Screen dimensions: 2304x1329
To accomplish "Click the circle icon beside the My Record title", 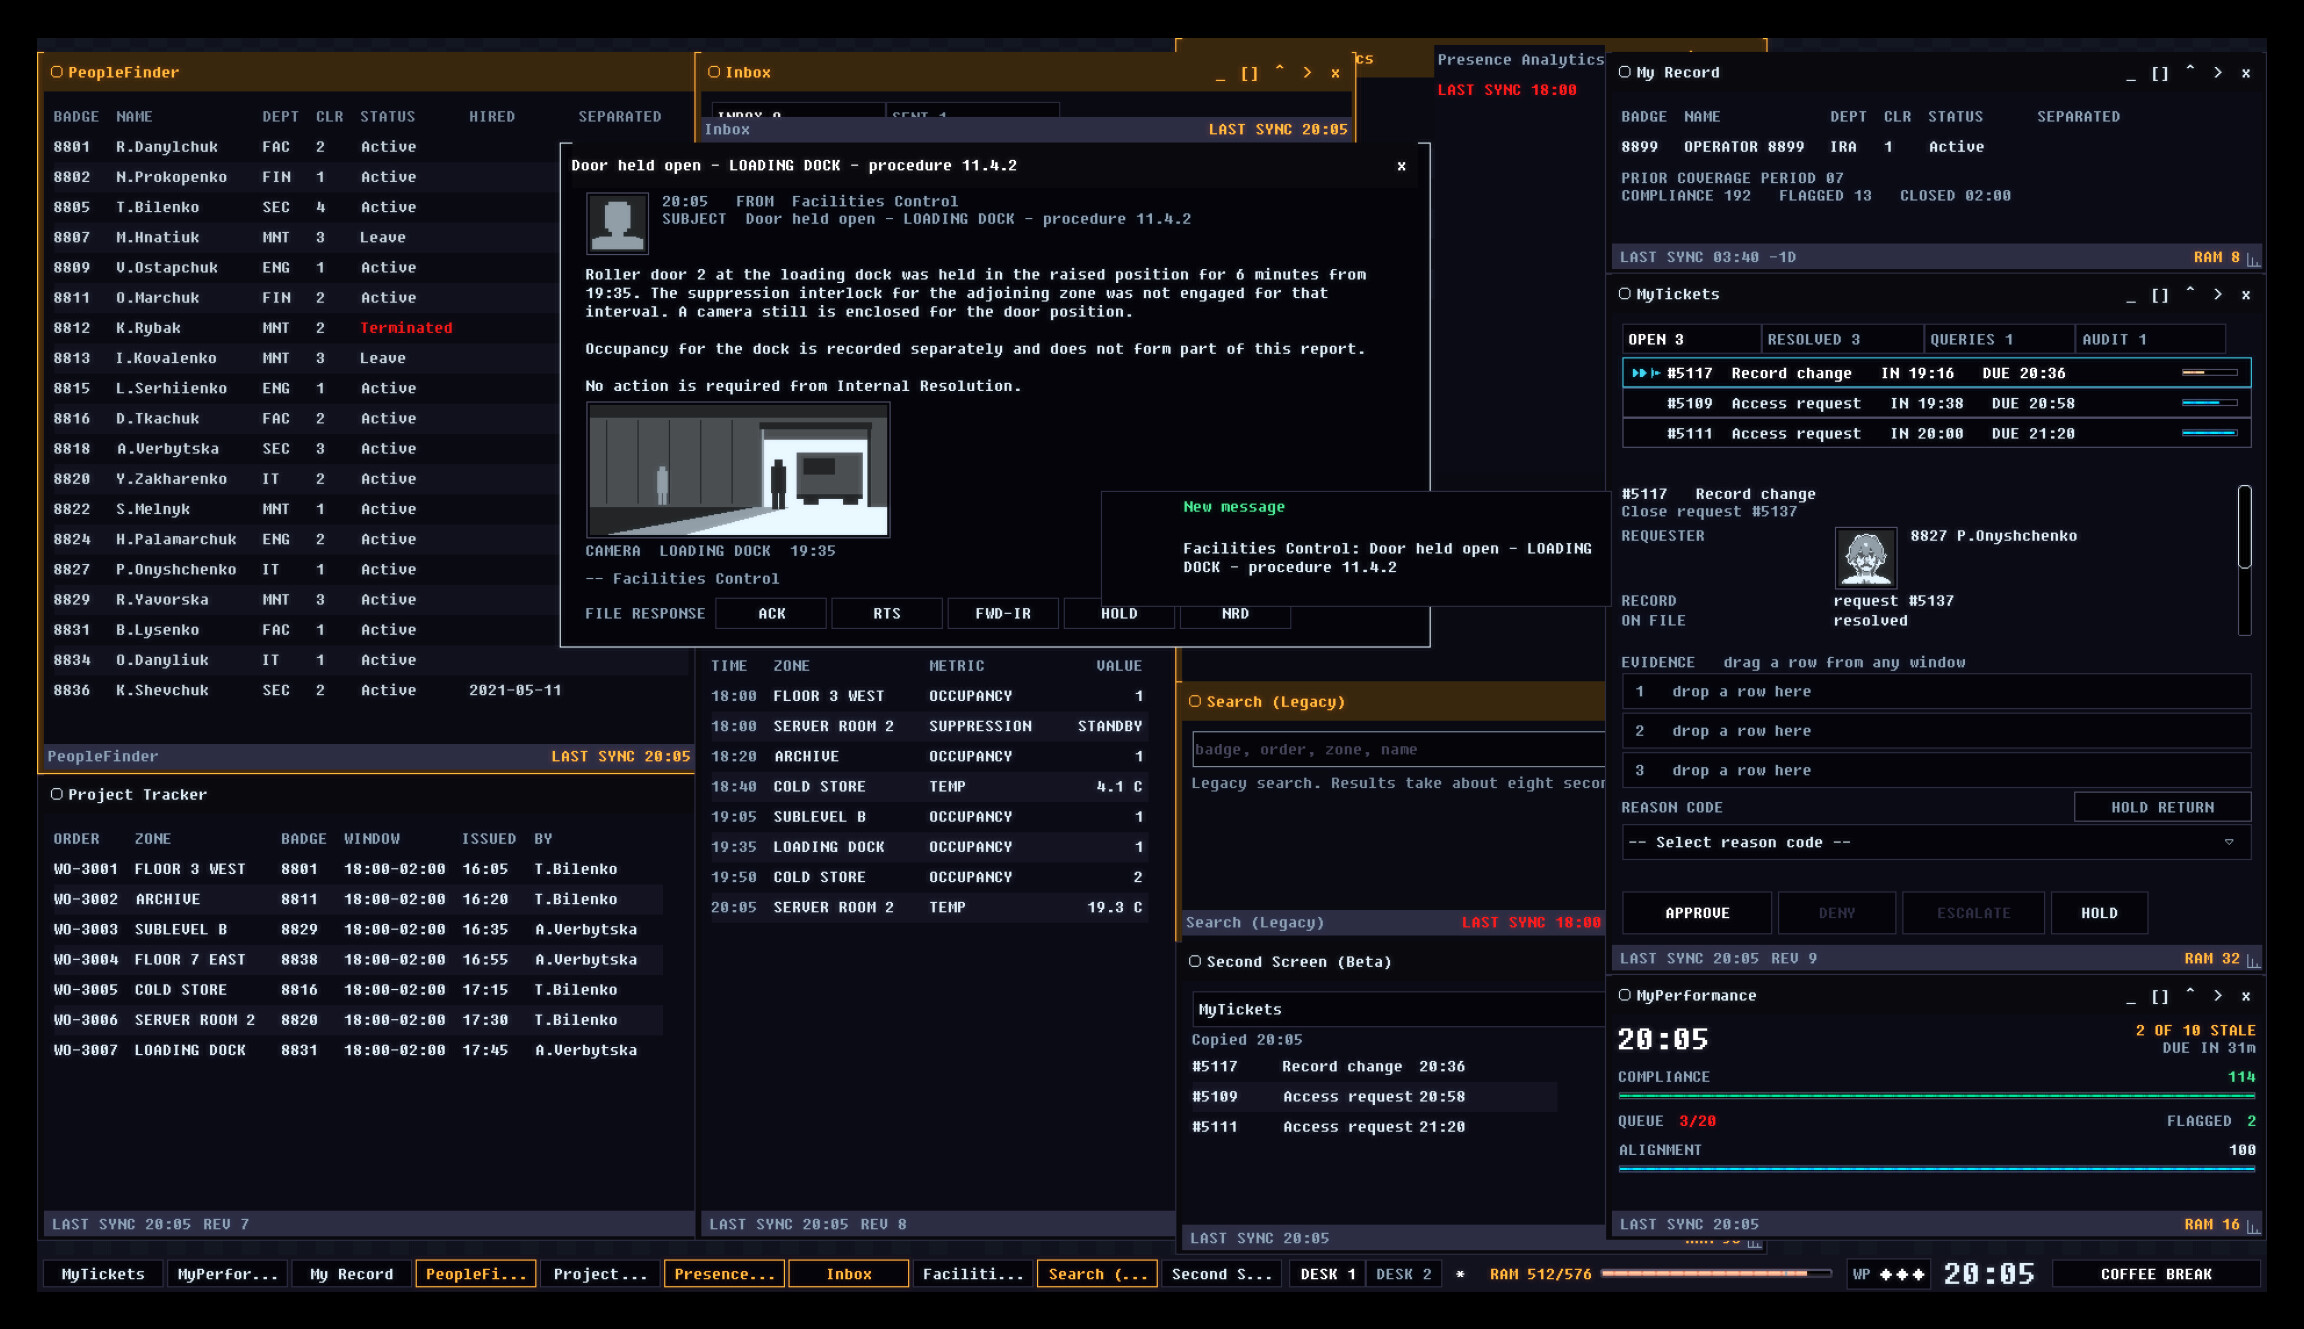I will pyautogui.click(x=1625, y=72).
